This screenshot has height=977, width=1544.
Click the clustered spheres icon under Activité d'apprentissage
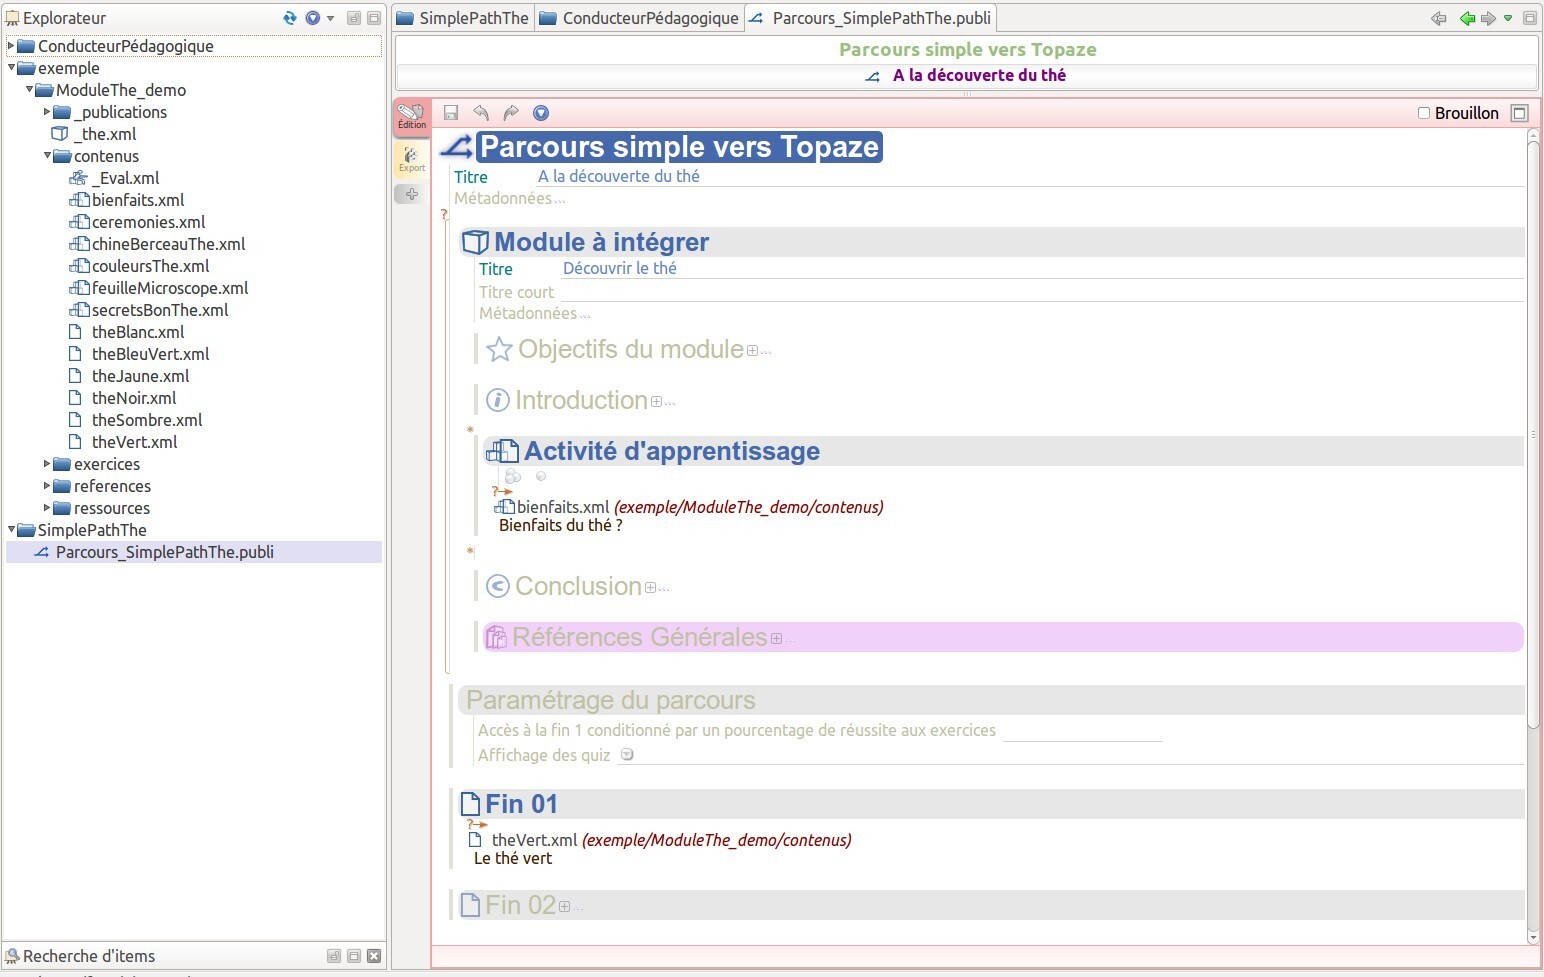pyautogui.click(x=513, y=477)
